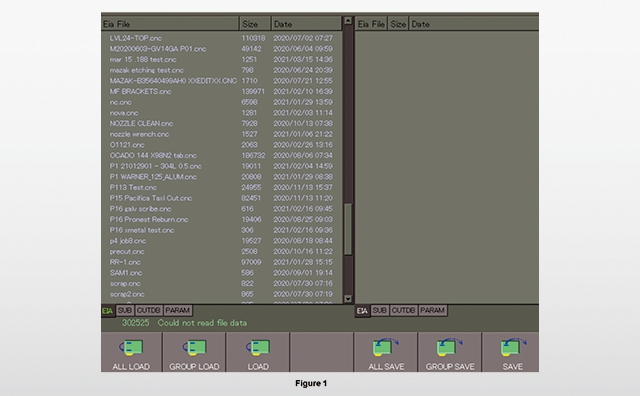Click the ALL SAVE icon button
Image resolution: width=640 pixels, height=396 pixels.
pos(386,352)
